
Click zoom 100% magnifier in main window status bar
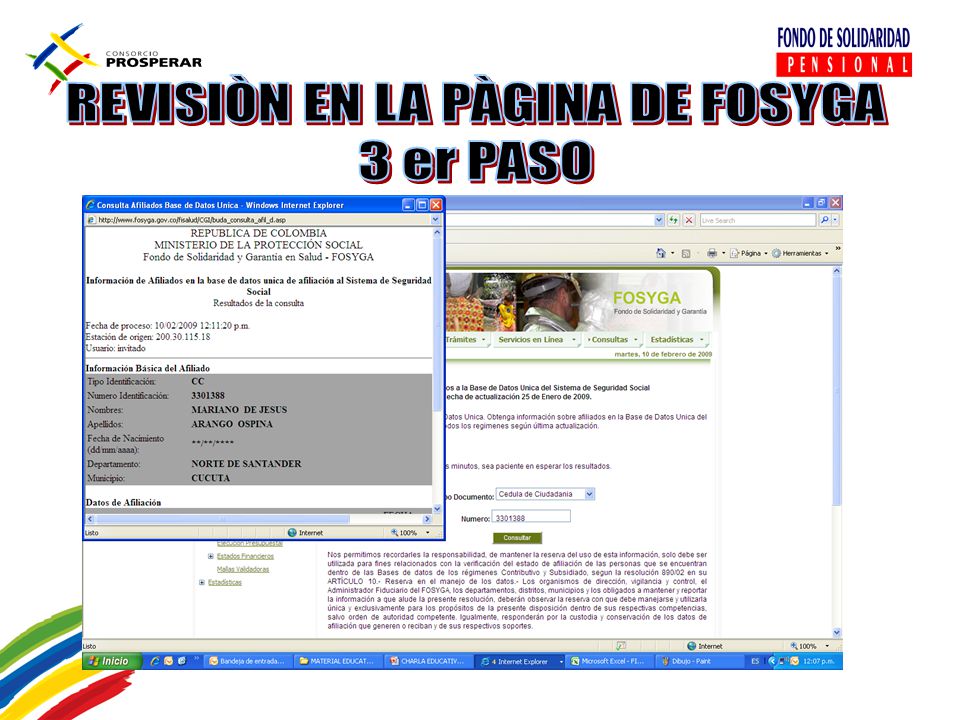click(794, 646)
